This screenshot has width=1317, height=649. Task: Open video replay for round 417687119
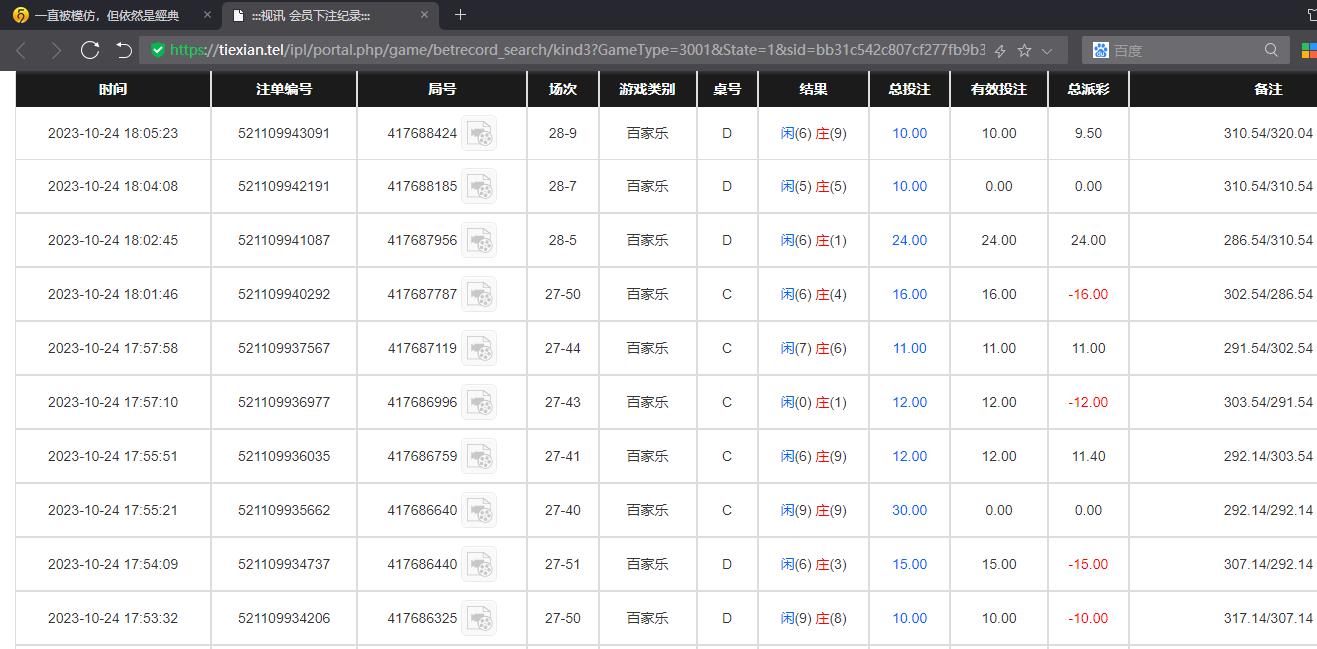[x=479, y=348]
